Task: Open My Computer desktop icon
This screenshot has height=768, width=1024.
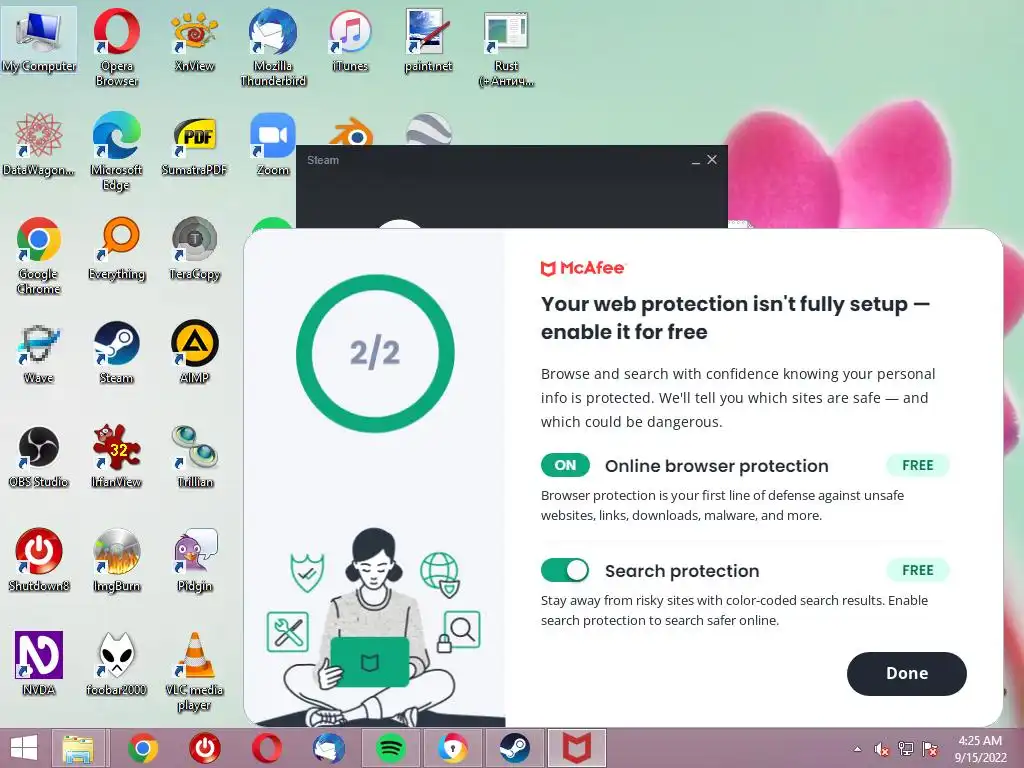Action: click(39, 41)
